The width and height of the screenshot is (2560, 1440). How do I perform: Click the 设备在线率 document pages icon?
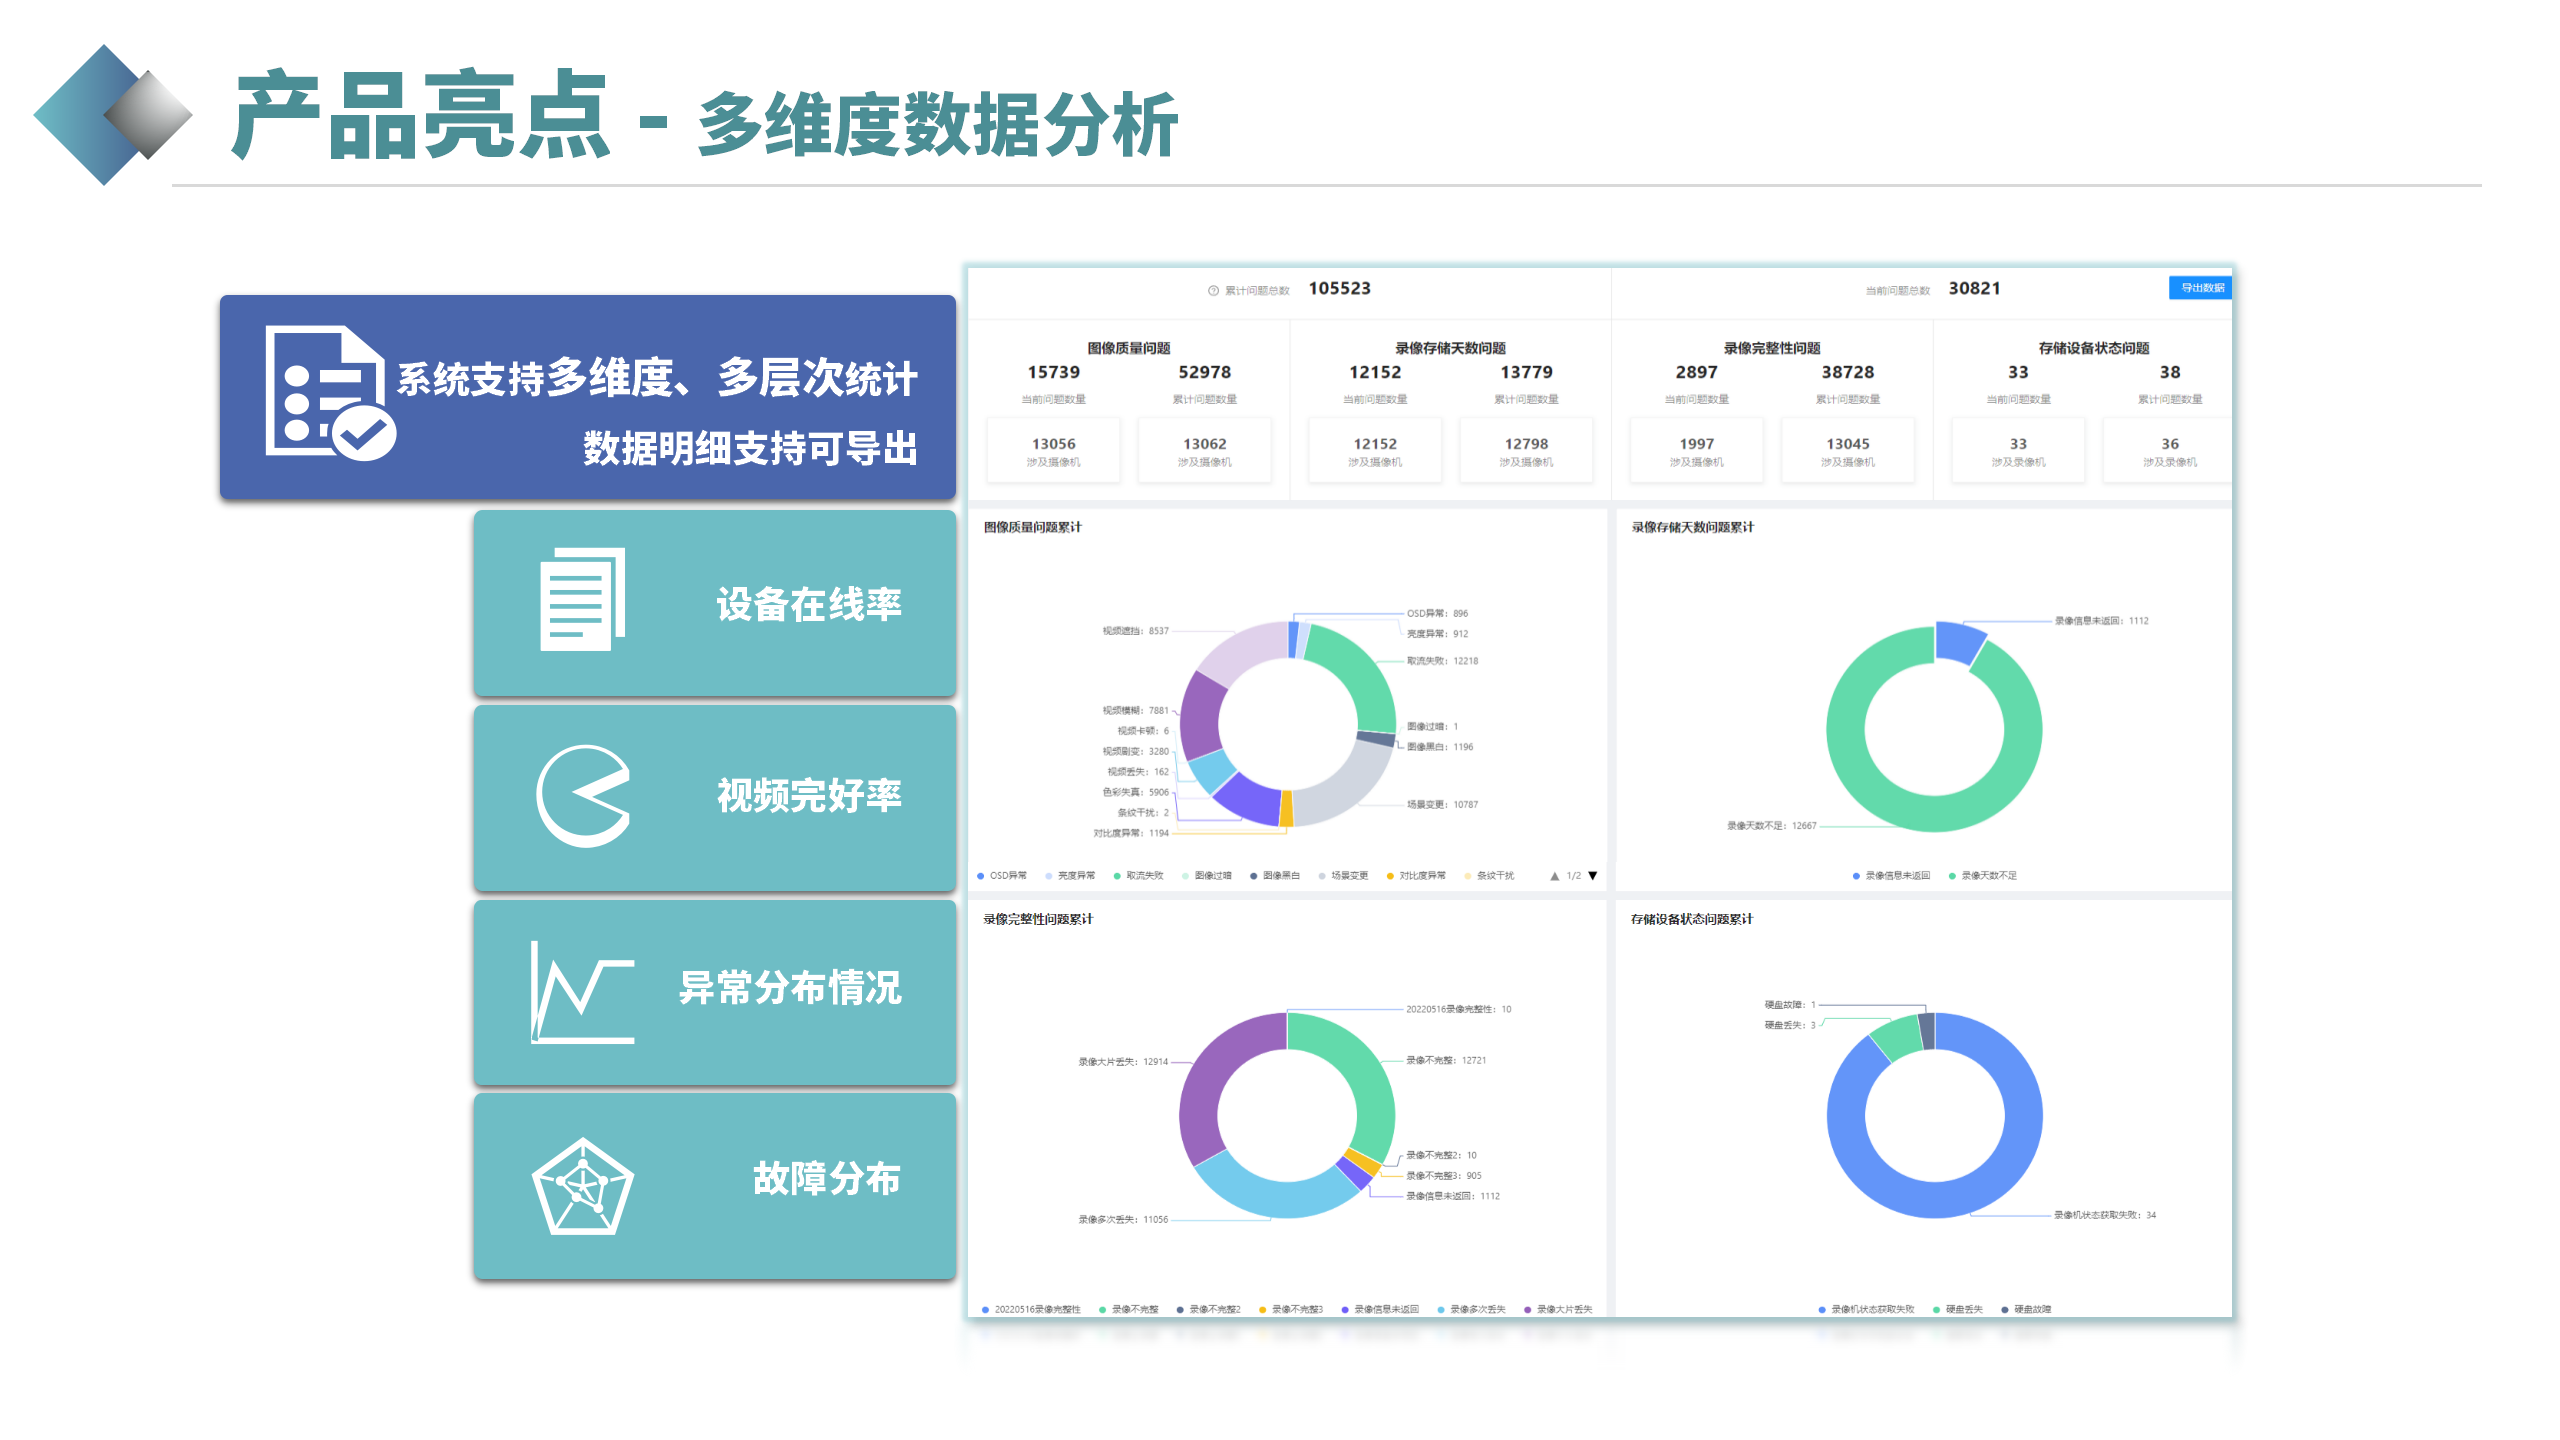pos(582,600)
